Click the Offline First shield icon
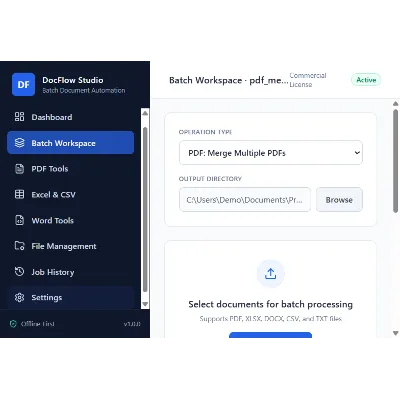The image size is (400, 400). point(13,324)
